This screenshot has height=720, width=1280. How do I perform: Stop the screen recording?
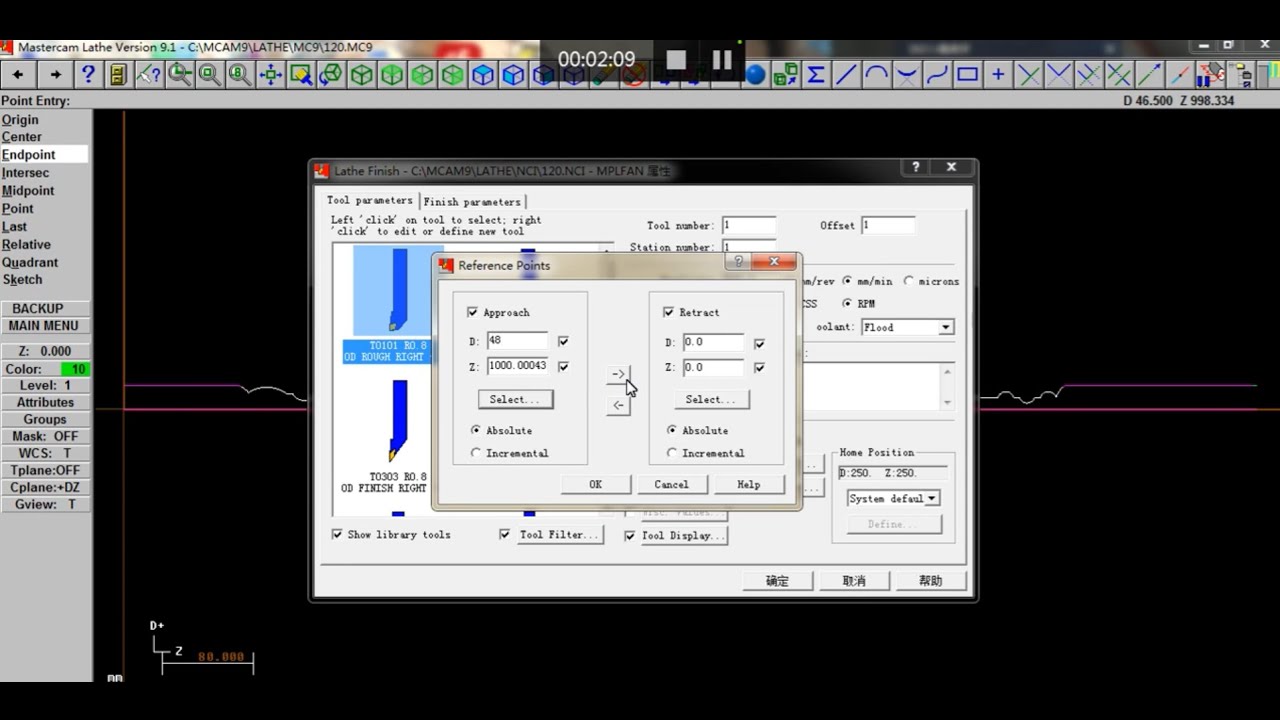pyautogui.click(x=676, y=60)
